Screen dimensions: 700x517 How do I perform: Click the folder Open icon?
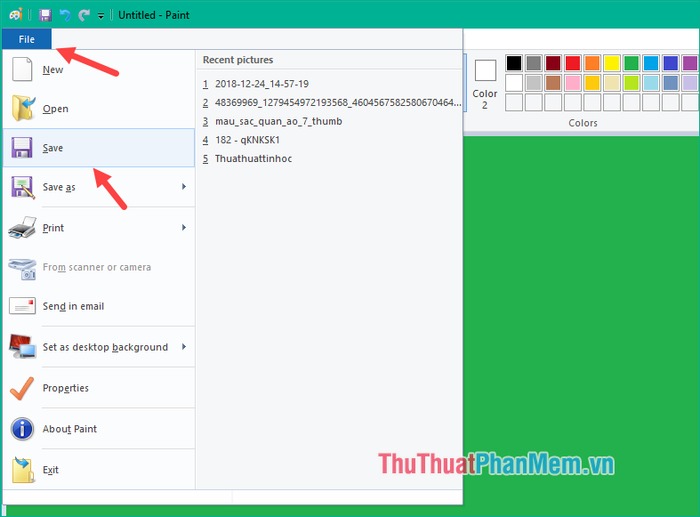point(22,108)
